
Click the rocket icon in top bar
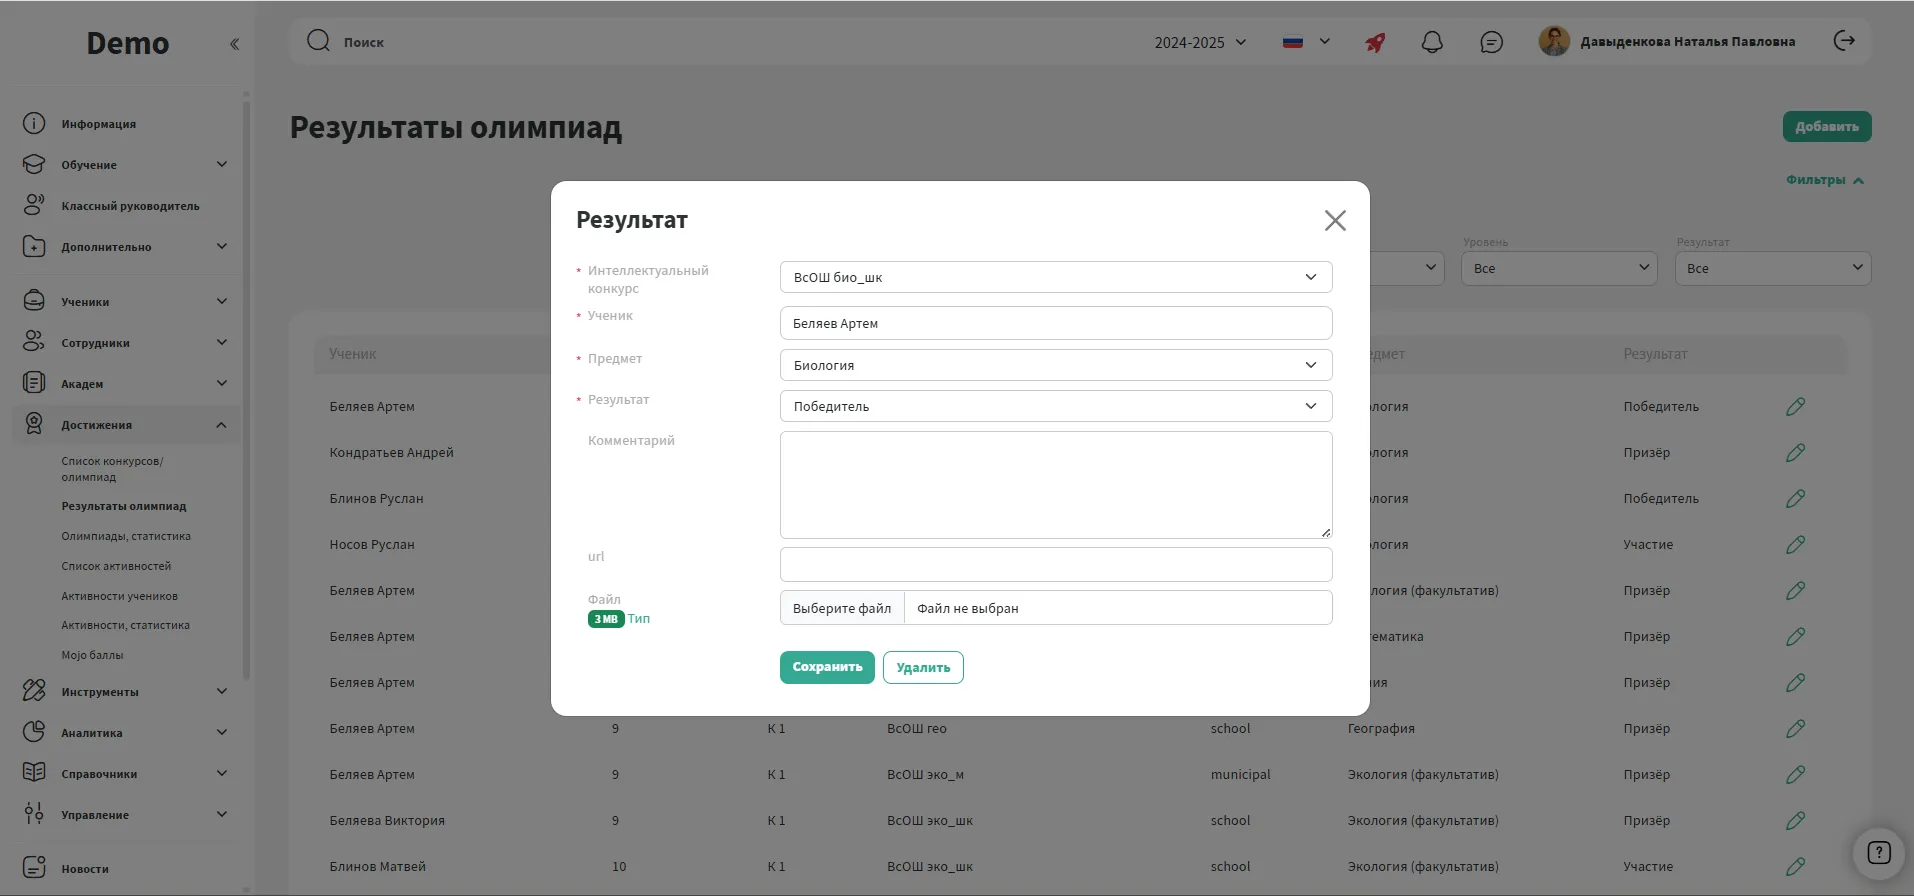(x=1376, y=42)
